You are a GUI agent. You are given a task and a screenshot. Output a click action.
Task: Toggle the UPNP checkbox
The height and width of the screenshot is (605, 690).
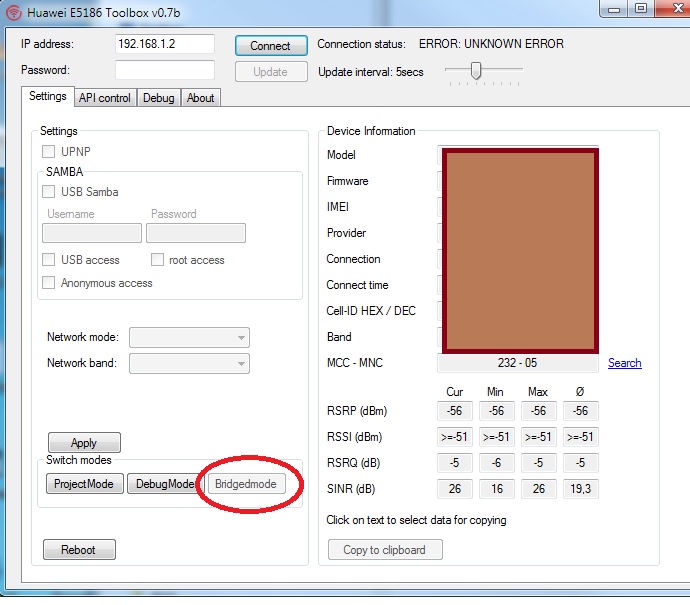48,152
